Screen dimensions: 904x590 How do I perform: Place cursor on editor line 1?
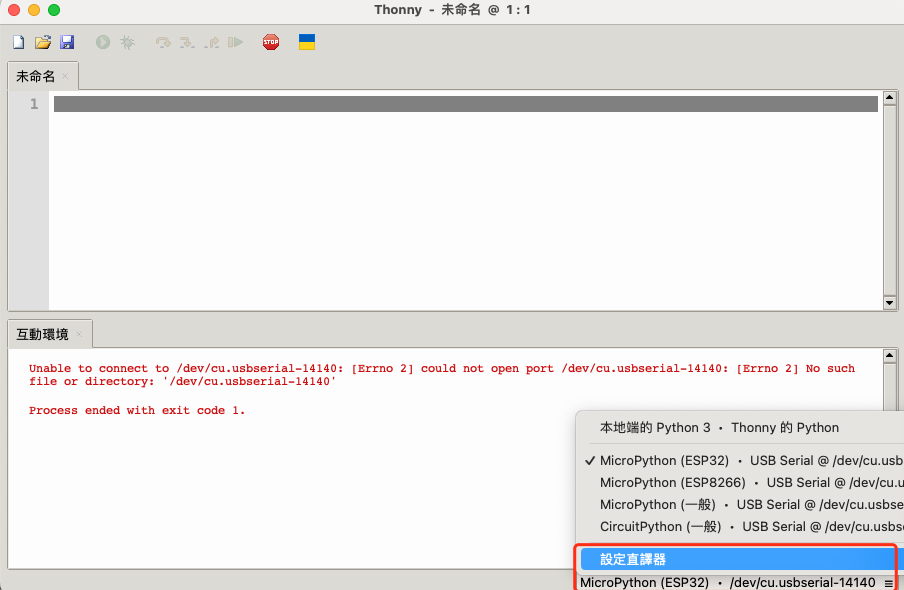click(x=466, y=104)
